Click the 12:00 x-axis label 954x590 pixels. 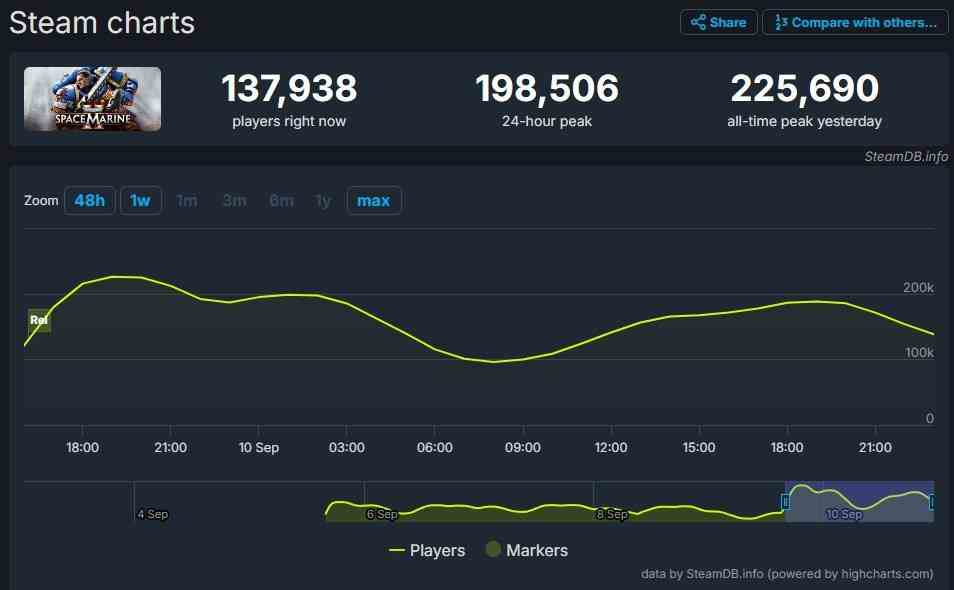611,448
